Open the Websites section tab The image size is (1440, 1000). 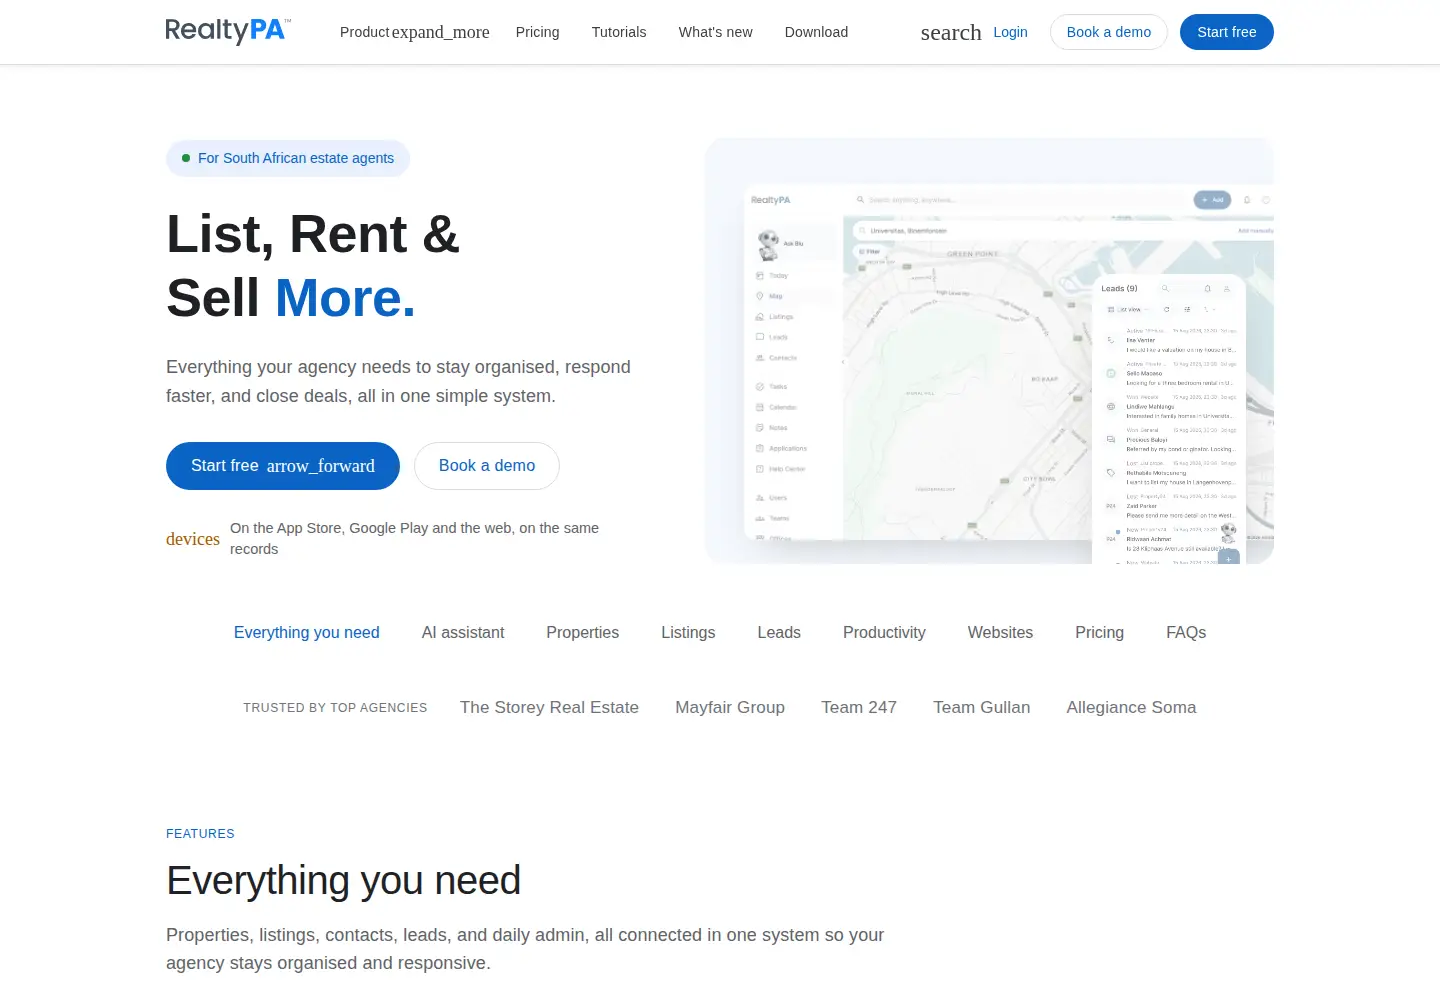(x=1000, y=633)
